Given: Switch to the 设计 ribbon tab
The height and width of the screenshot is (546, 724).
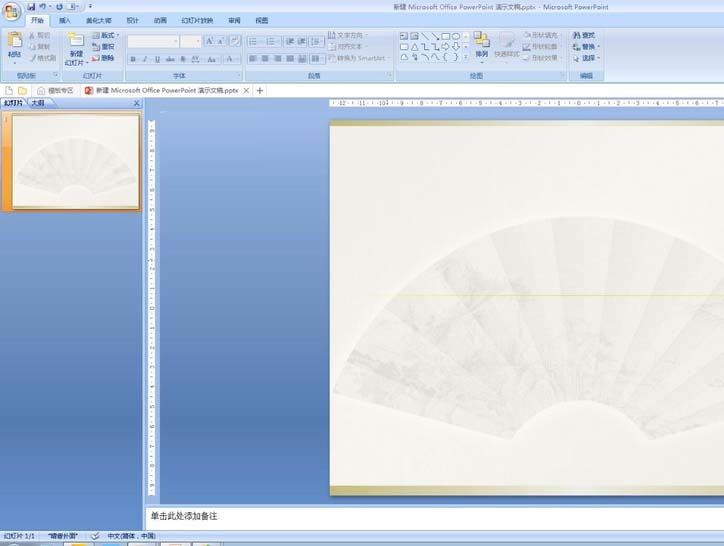Looking at the screenshot, I should point(133,20).
